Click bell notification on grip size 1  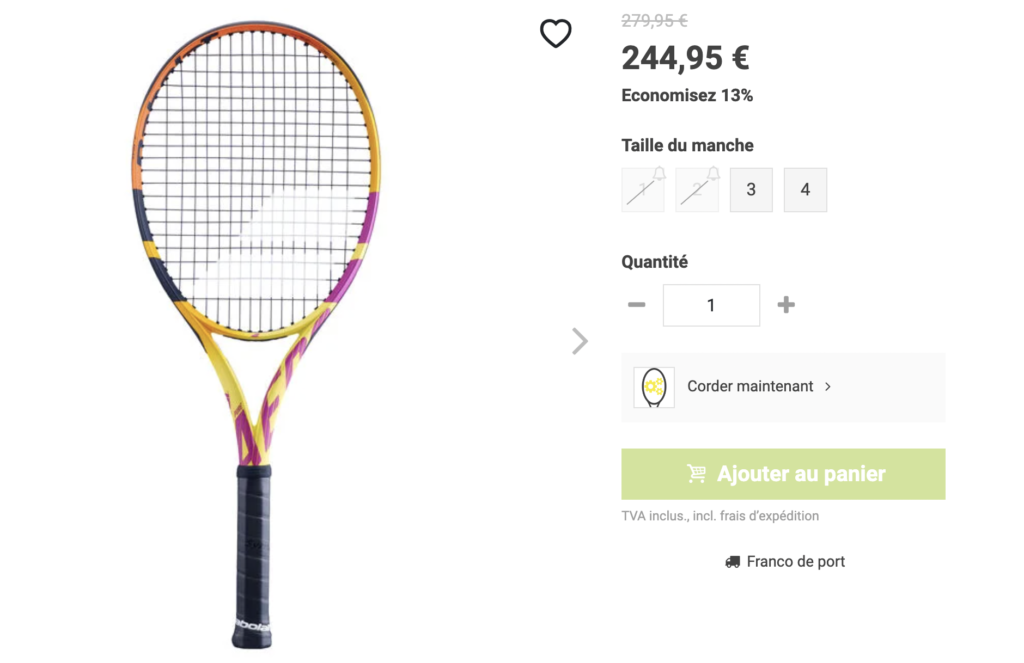(x=660, y=173)
